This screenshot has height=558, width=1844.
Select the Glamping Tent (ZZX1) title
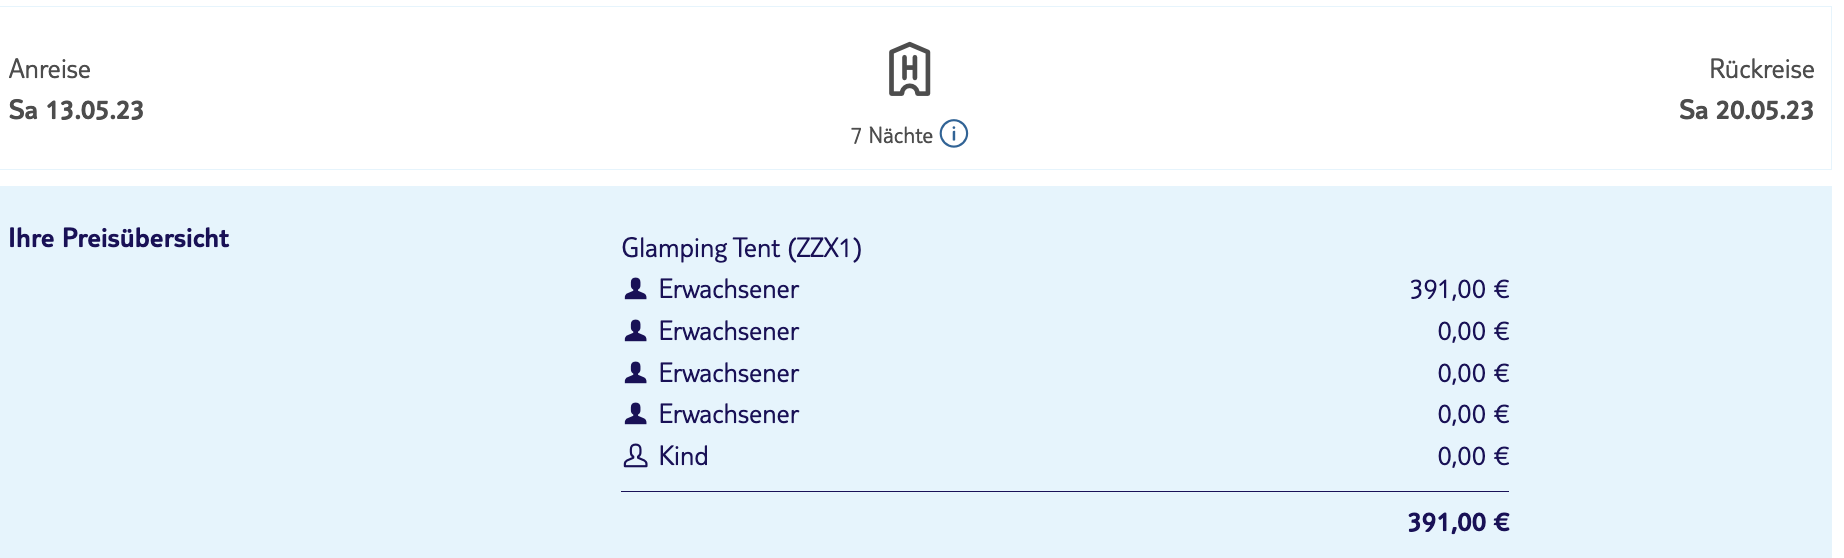pos(741,248)
